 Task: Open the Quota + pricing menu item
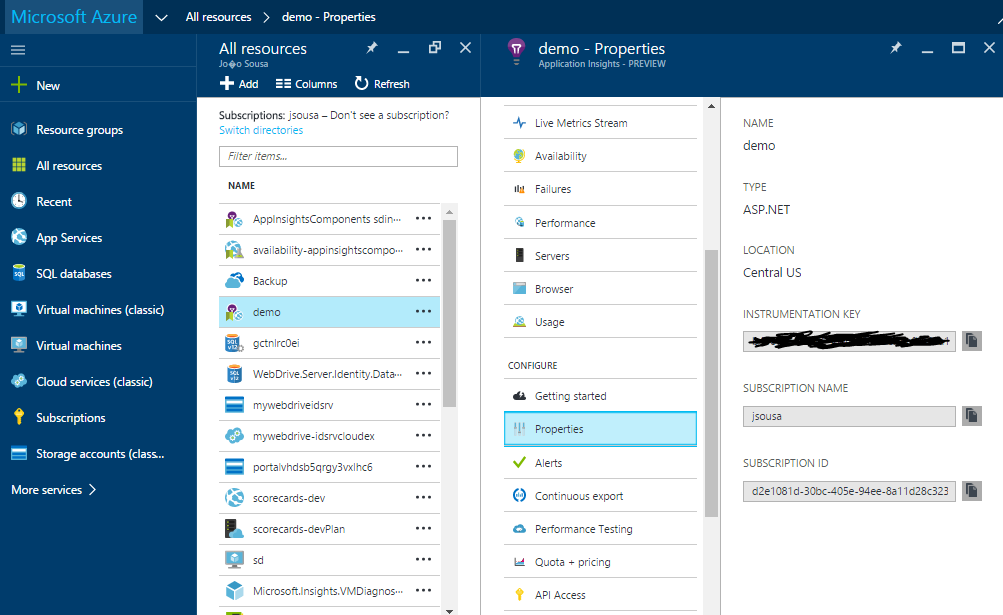[x=600, y=562]
